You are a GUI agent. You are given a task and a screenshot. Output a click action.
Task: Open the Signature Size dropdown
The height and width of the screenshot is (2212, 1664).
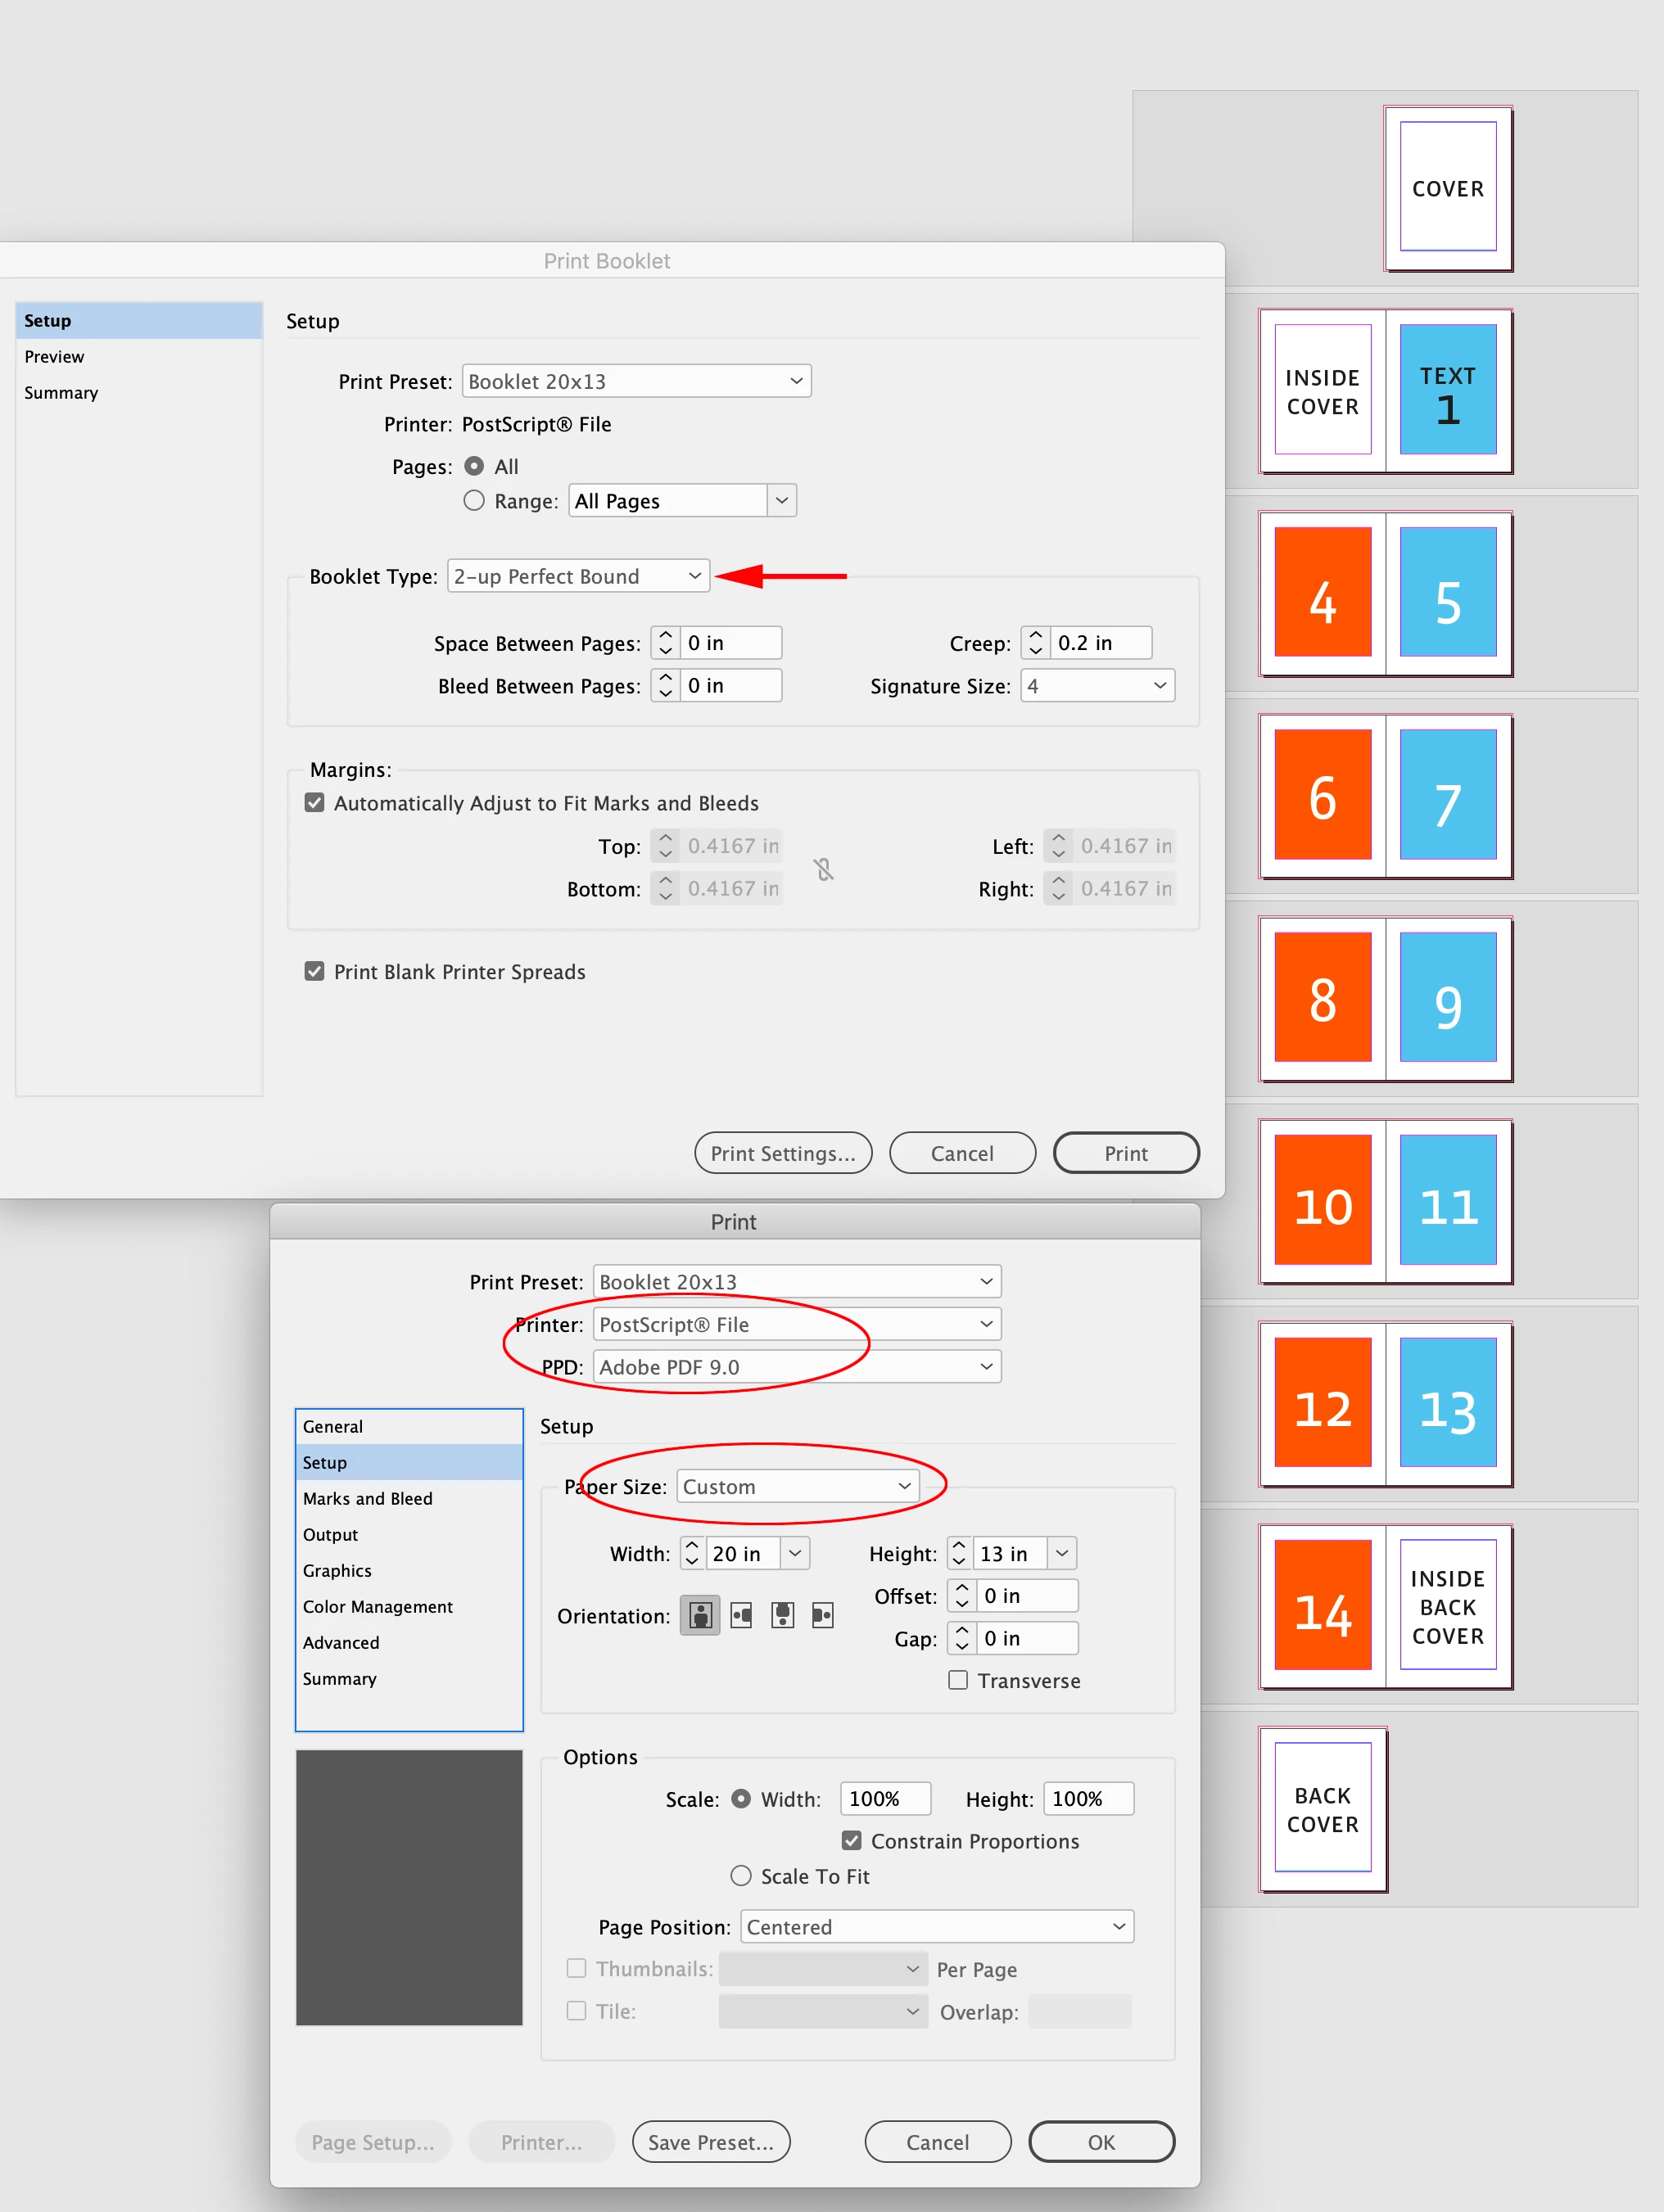click(1097, 686)
